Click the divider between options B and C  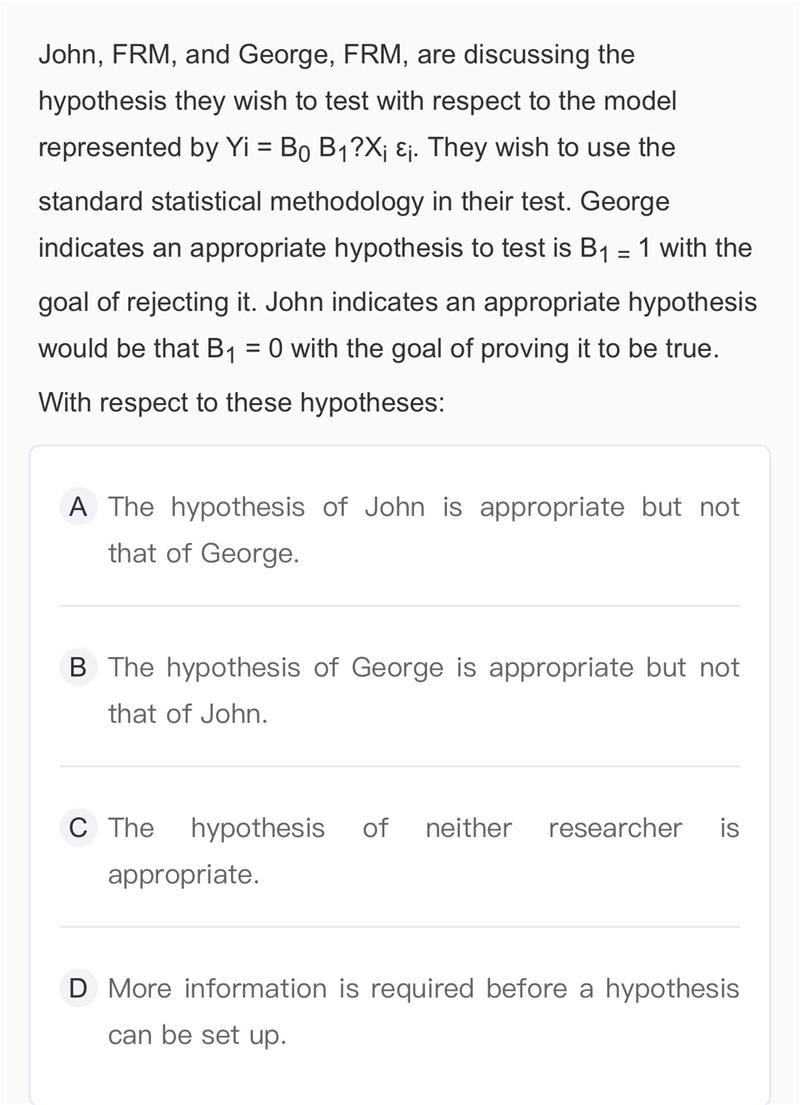click(400, 766)
